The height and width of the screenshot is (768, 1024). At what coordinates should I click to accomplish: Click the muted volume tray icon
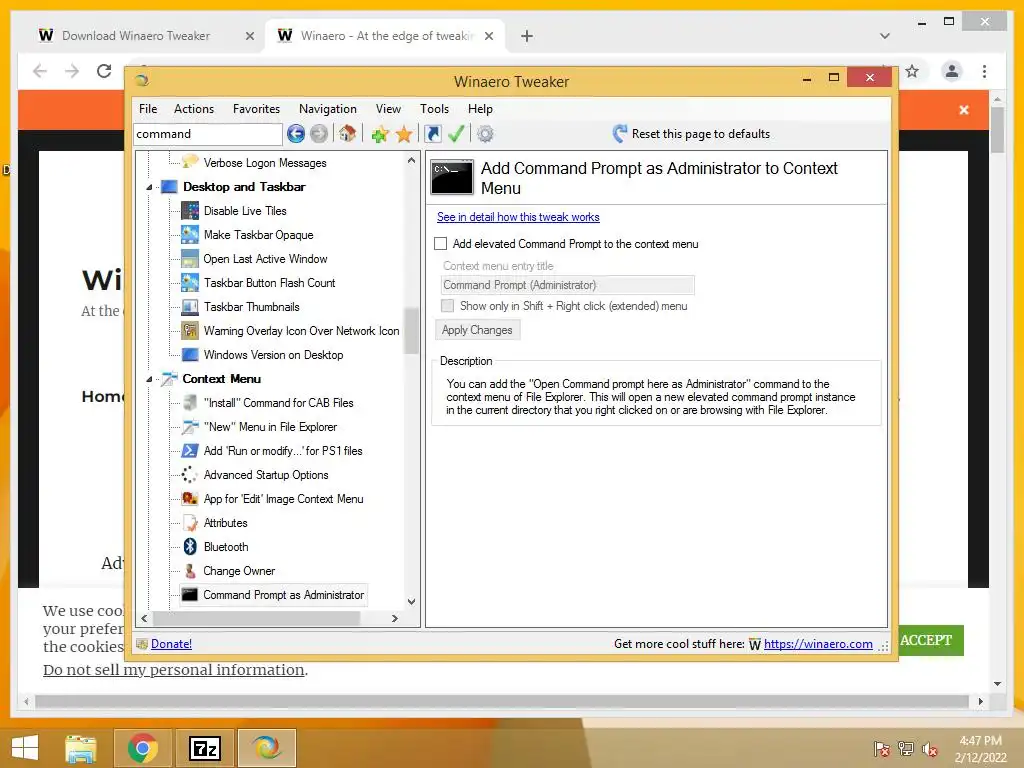click(x=930, y=749)
